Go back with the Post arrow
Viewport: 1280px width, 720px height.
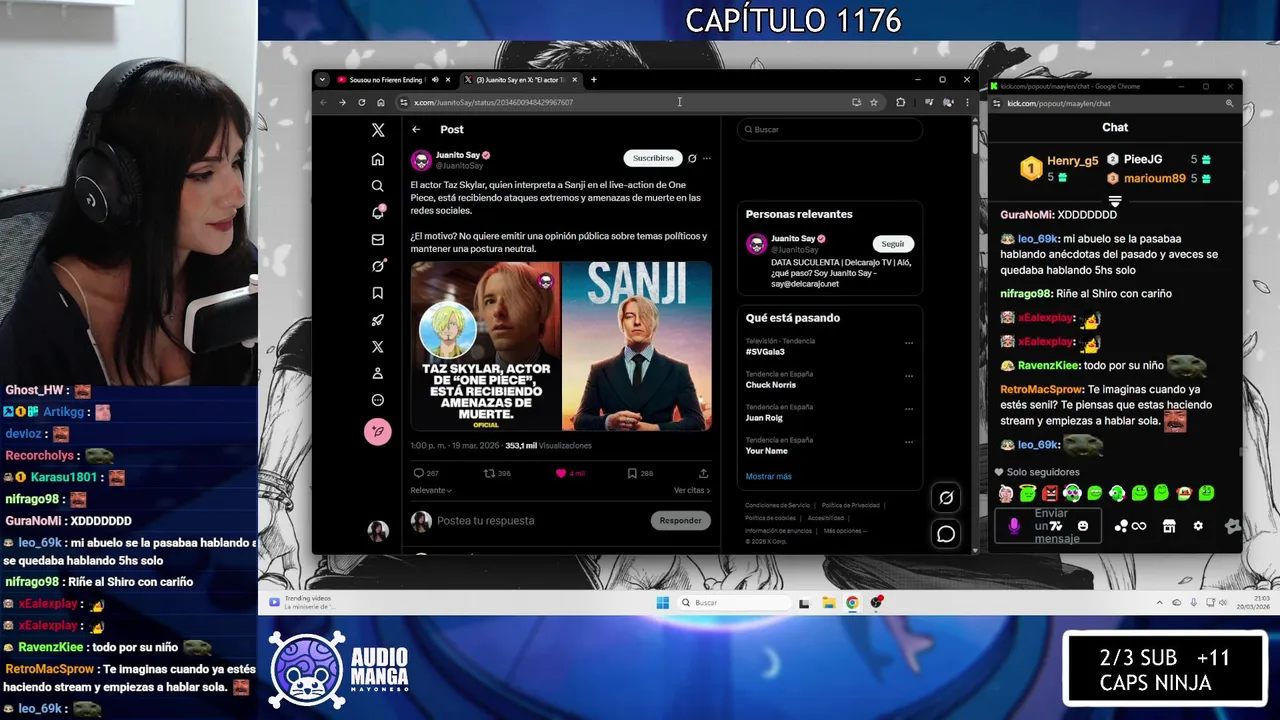point(416,129)
